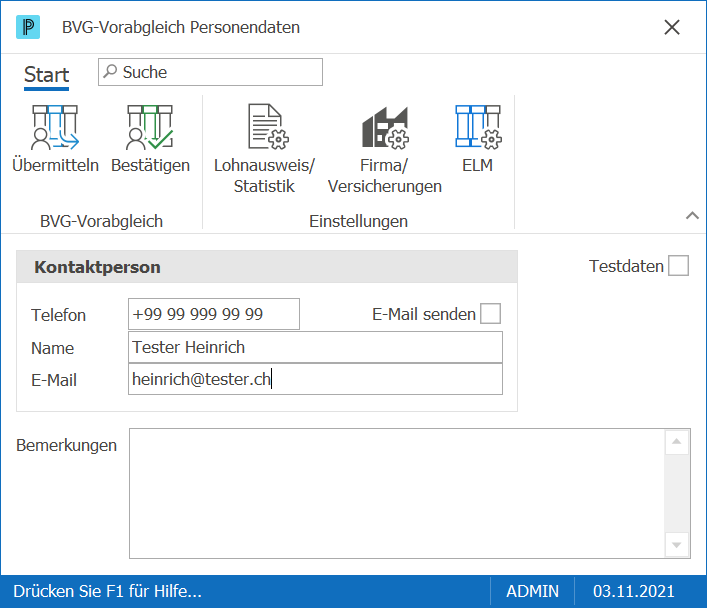Open Lohnausweis/Statistik settings
This screenshot has width=707, height=608.
[264, 149]
